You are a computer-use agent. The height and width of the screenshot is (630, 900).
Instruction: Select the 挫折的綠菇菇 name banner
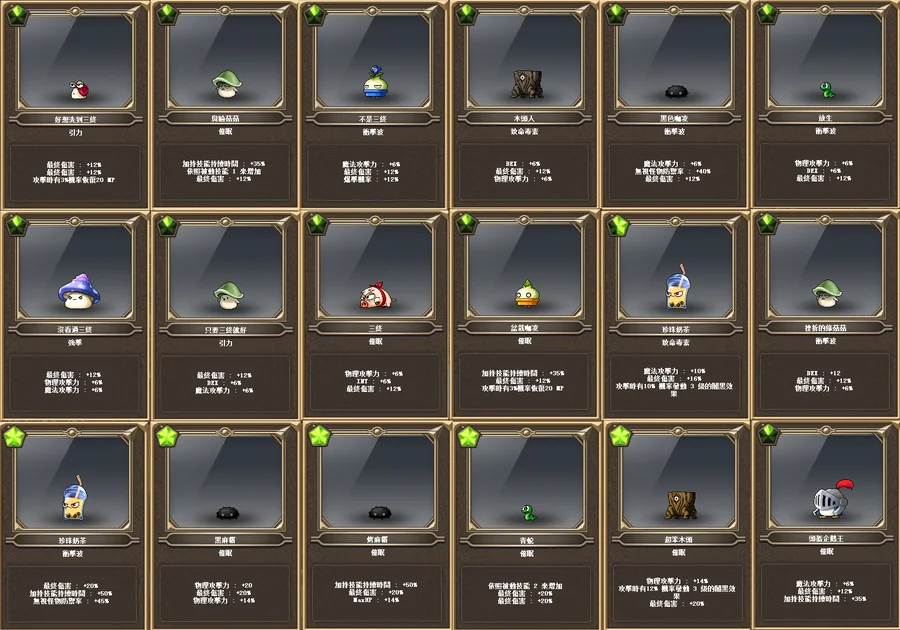pyautogui.click(x=825, y=328)
